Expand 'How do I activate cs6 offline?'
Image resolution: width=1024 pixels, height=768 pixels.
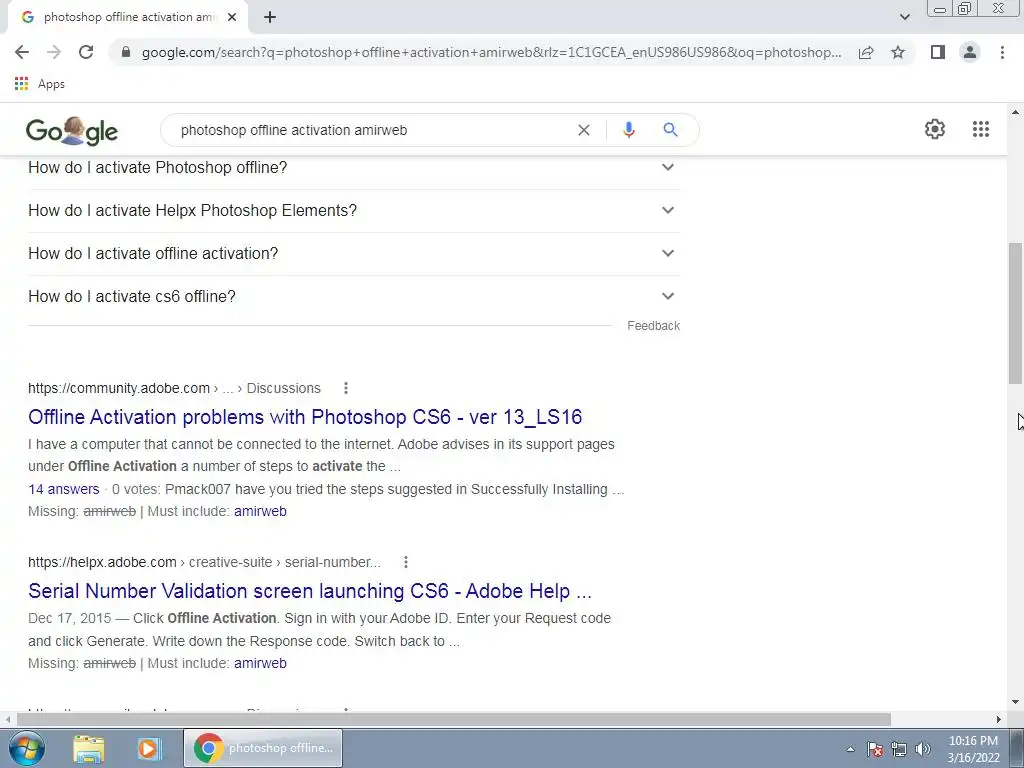353,296
